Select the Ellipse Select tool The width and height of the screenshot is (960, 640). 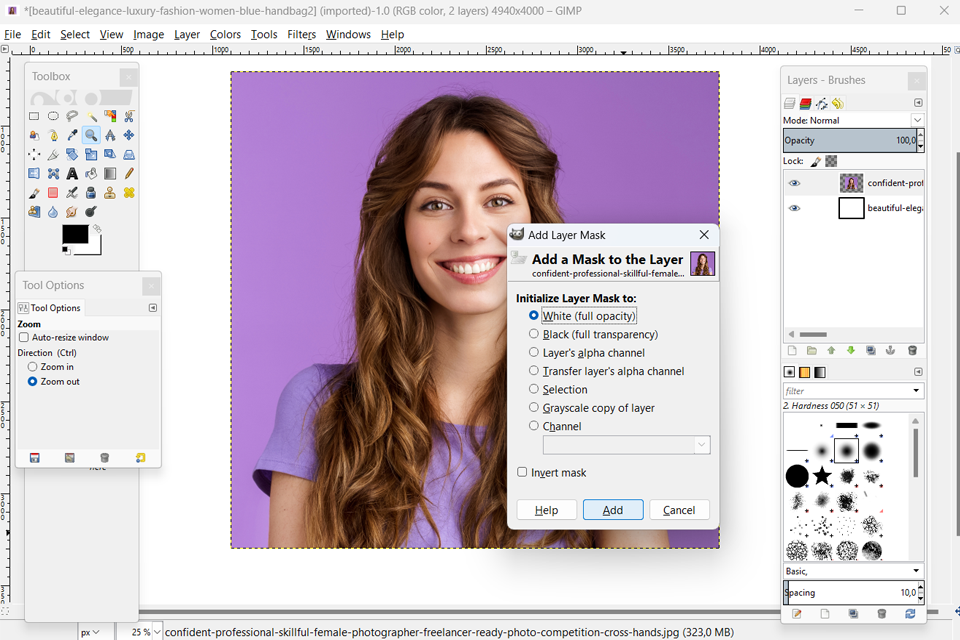pos(53,116)
